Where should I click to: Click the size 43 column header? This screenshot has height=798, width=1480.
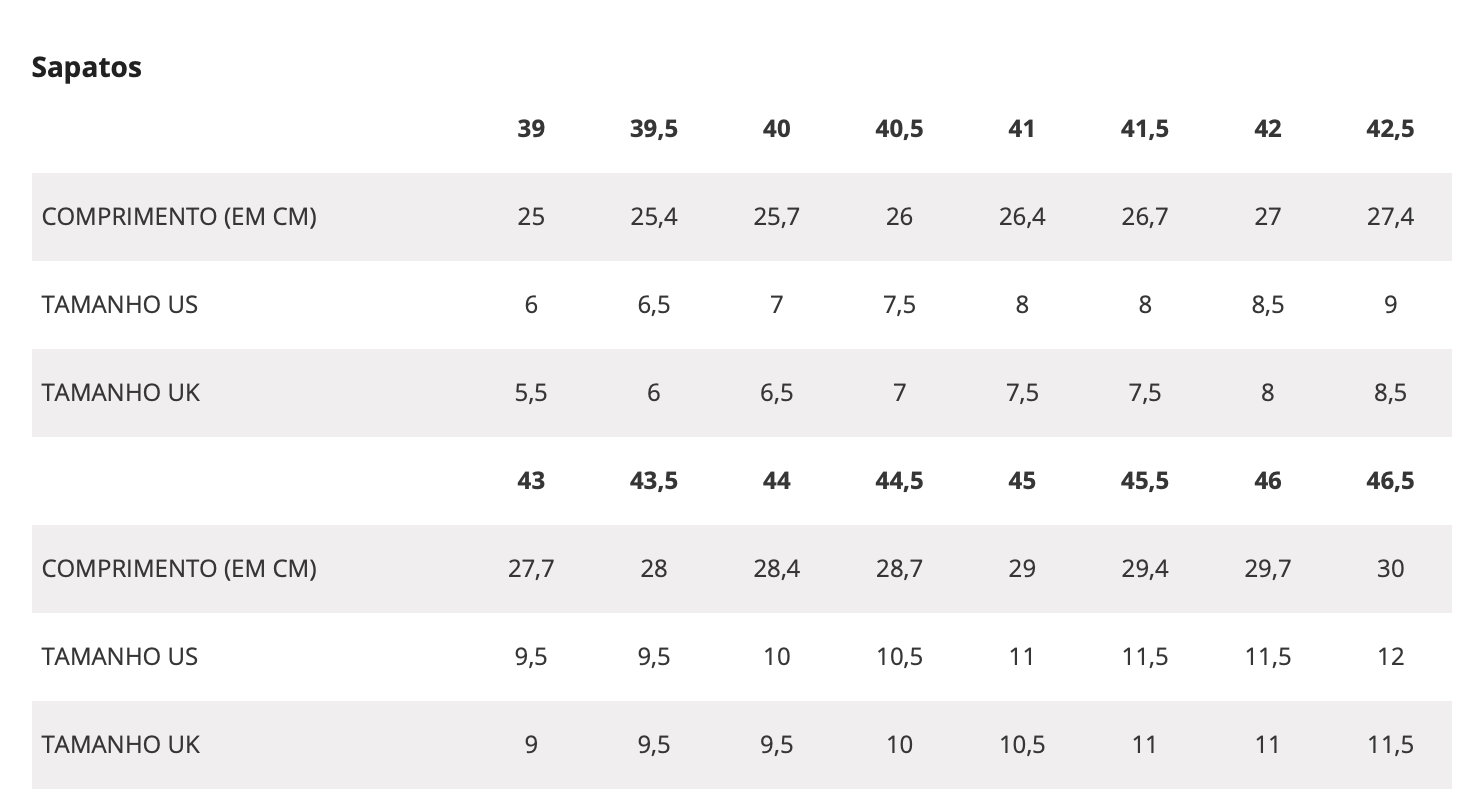click(531, 481)
